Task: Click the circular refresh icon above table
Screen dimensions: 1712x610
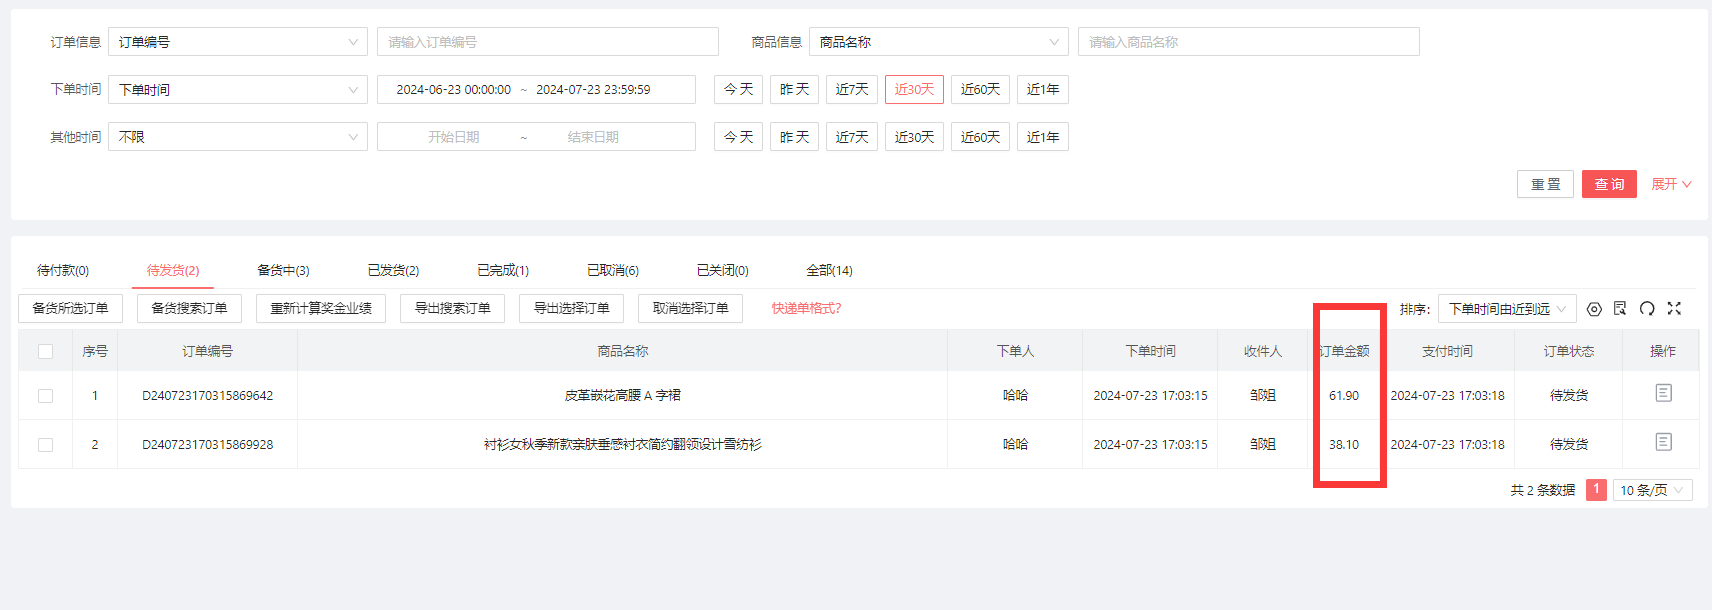Action: point(1647,309)
